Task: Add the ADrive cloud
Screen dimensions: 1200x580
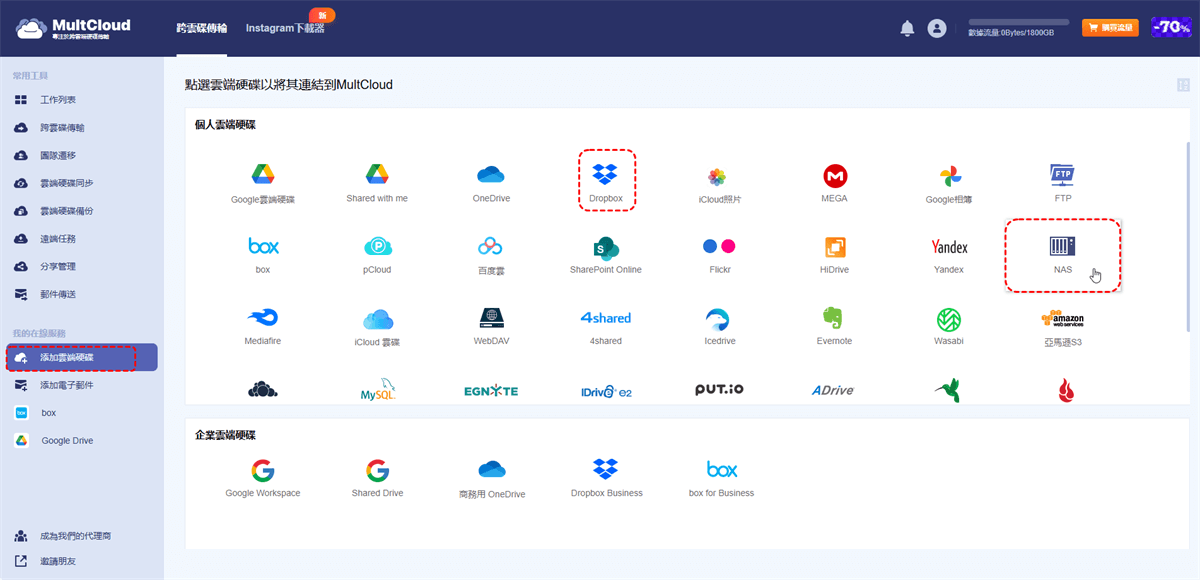Action: tap(834, 391)
